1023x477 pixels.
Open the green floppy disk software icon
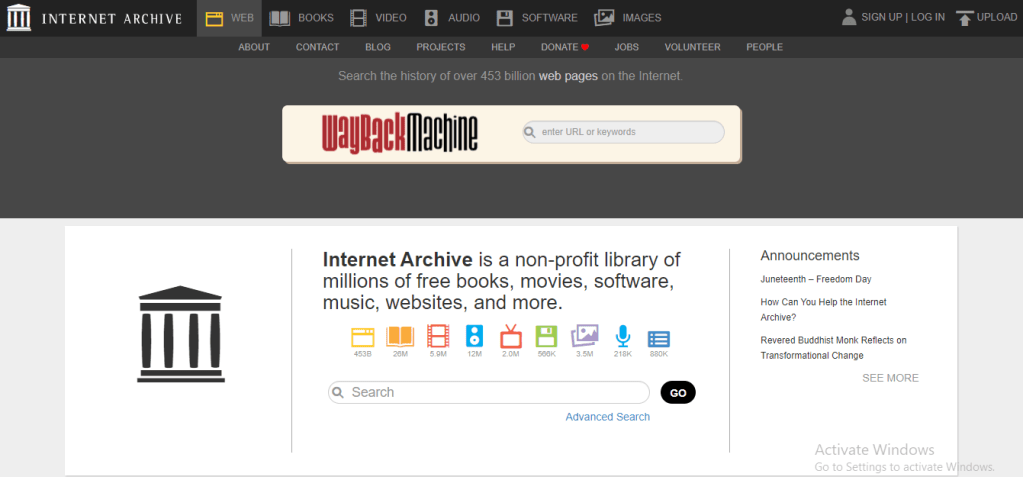(546, 336)
